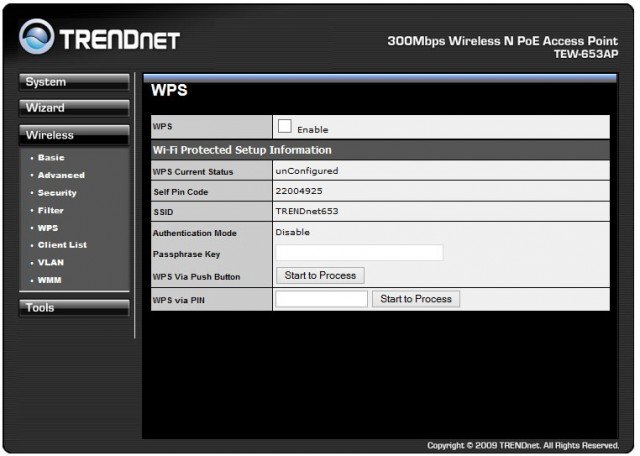Open the Tools menu section
Screen dimensions: 640x456
pos(74,309)
